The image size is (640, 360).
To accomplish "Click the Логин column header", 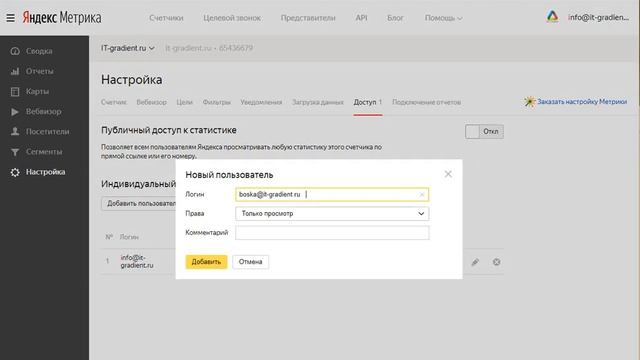I will point(129,237).
